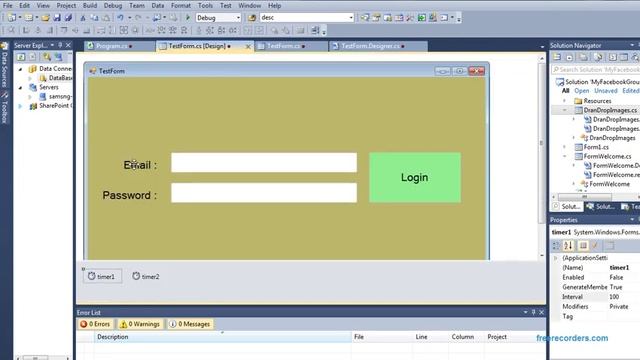Click the Enabled property value False
Image resolution: width=640 pixels, height=360 pixels.
click(616, 277)
